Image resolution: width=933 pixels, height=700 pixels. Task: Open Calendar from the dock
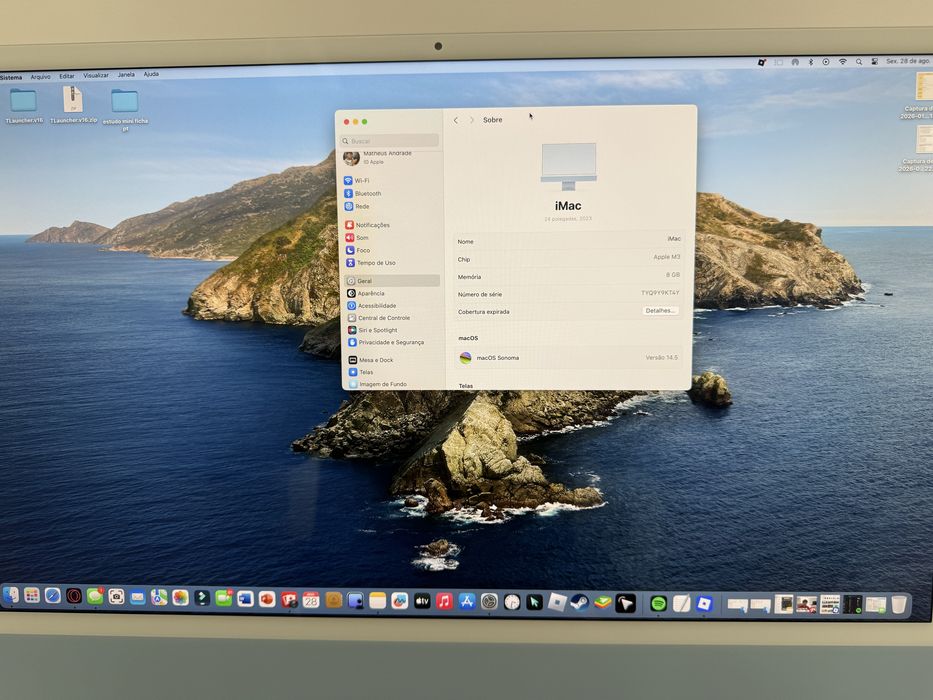(x=311, y=600)
